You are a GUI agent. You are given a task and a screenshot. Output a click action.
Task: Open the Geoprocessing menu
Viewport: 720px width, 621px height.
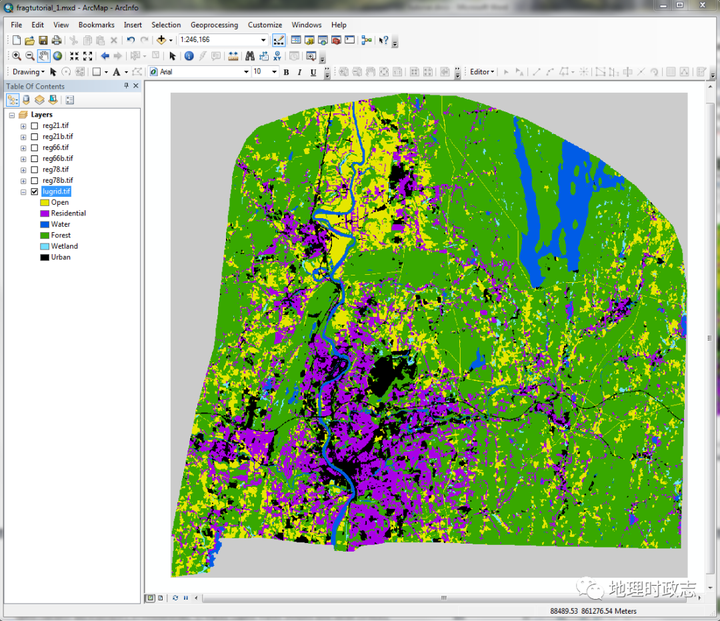coord(214,24)
